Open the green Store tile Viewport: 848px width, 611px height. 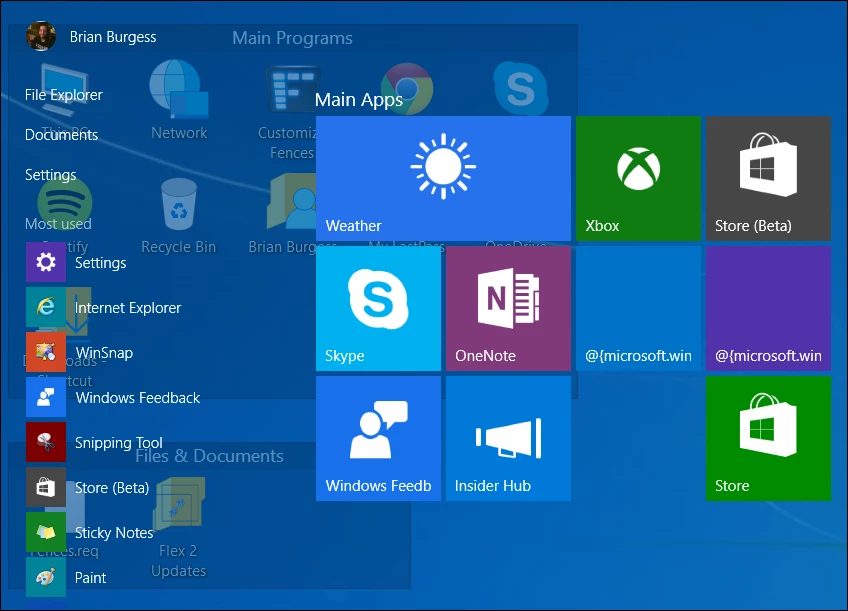pos(768,439)
